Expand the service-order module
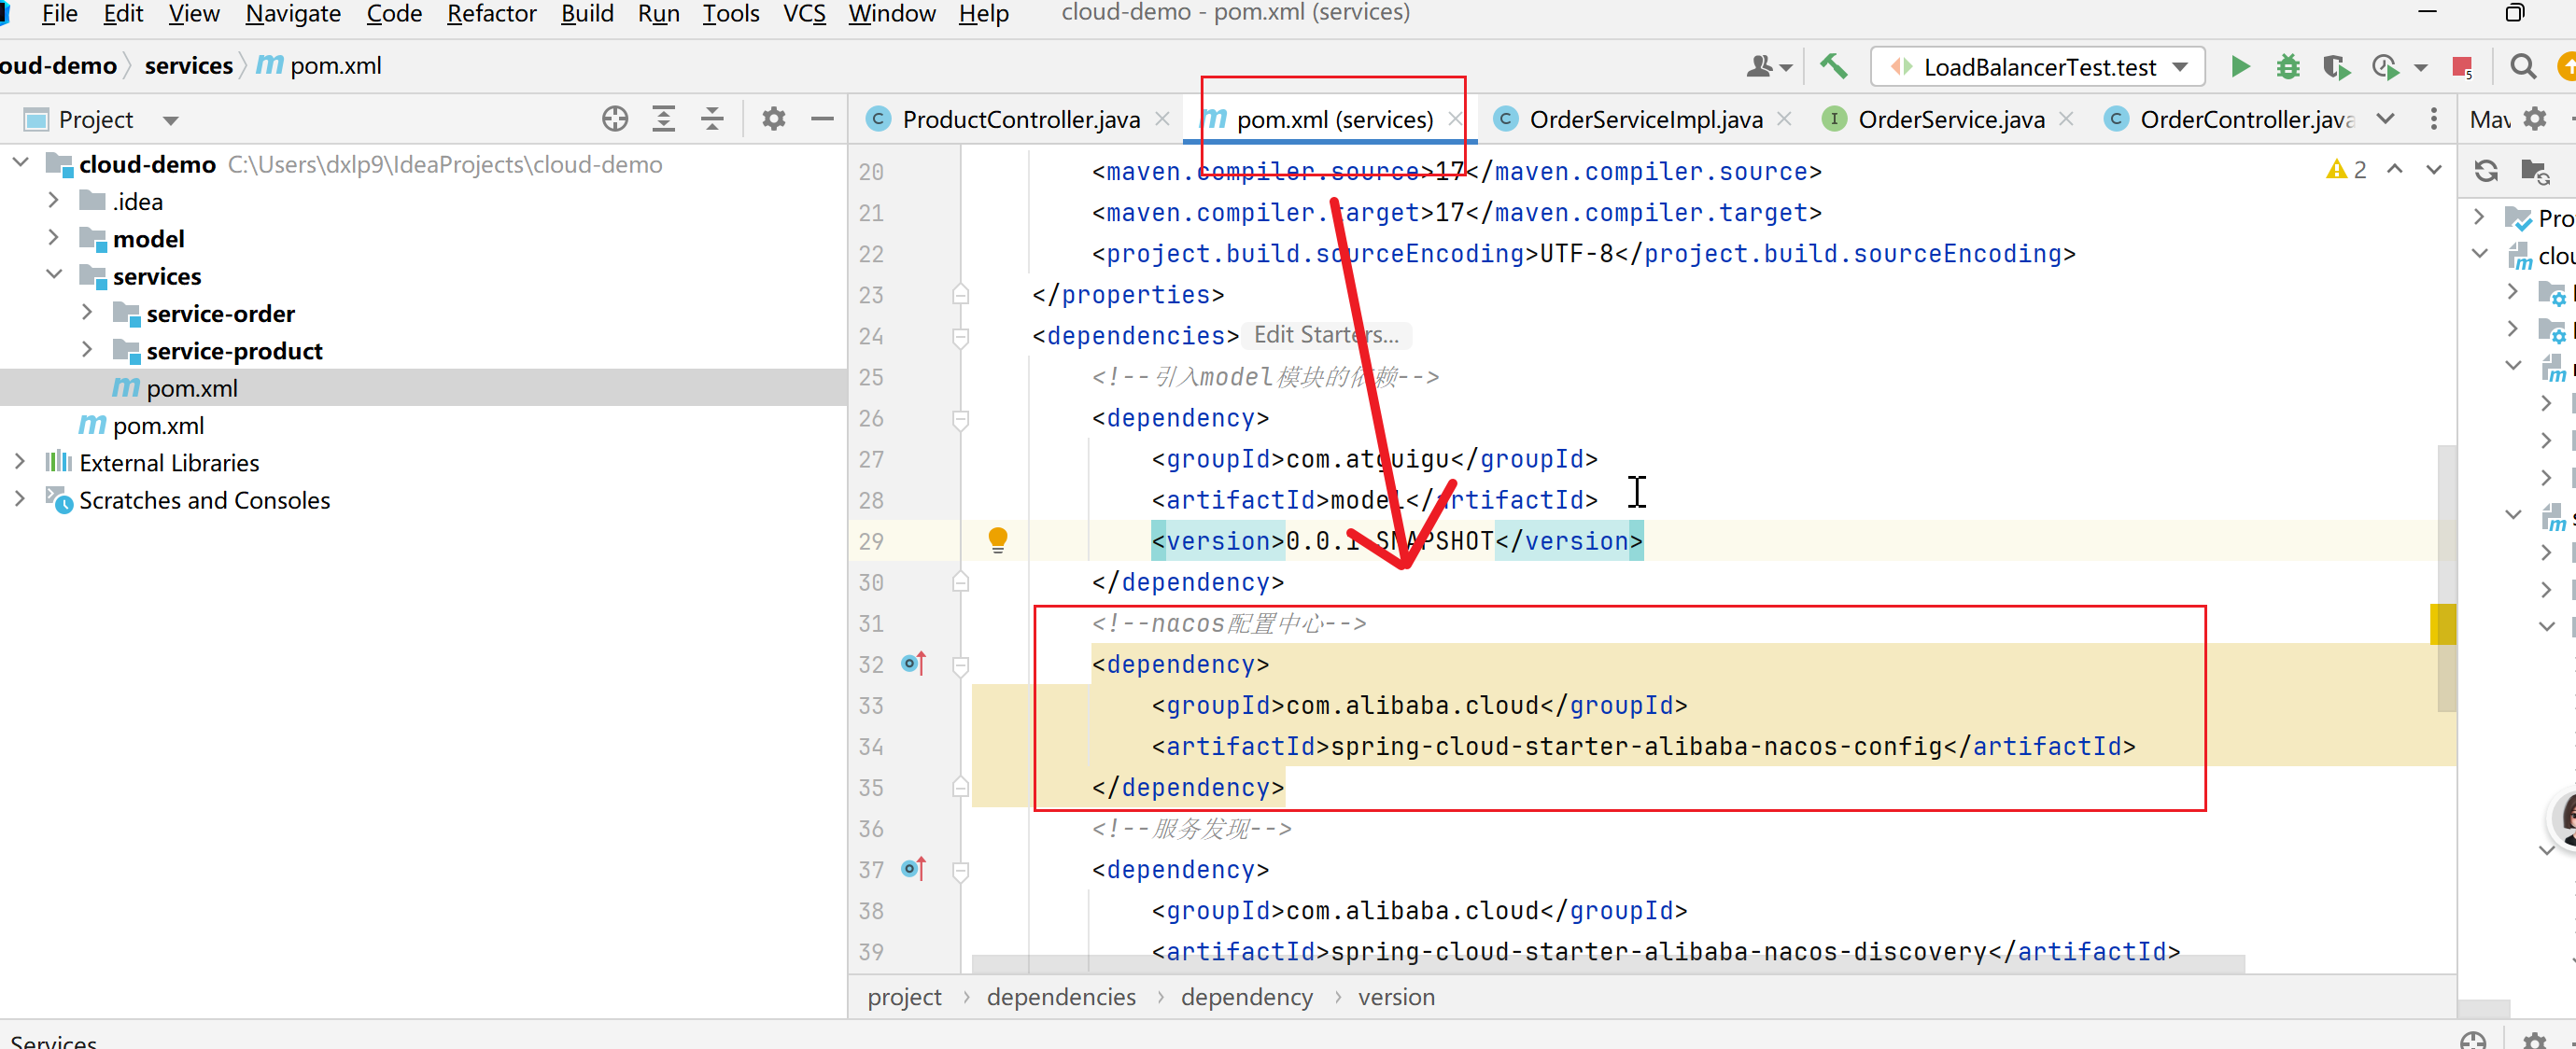The height and width of the screenshot is (1049, 2576). point(87,313)
